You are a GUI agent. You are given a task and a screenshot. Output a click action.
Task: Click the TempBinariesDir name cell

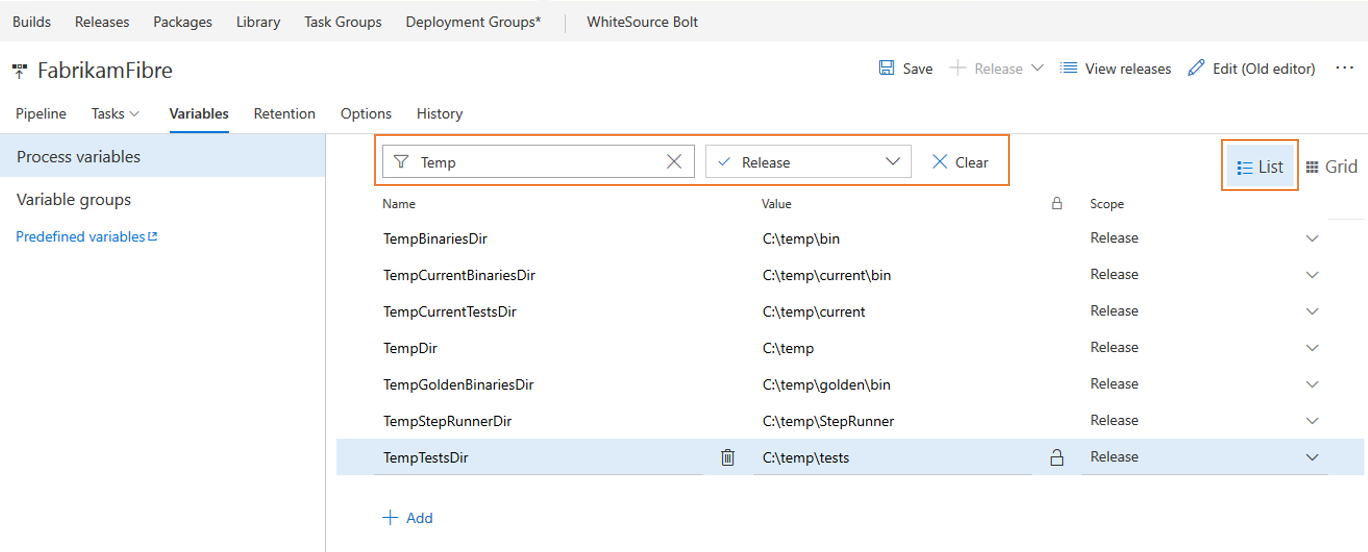(435, 239)
